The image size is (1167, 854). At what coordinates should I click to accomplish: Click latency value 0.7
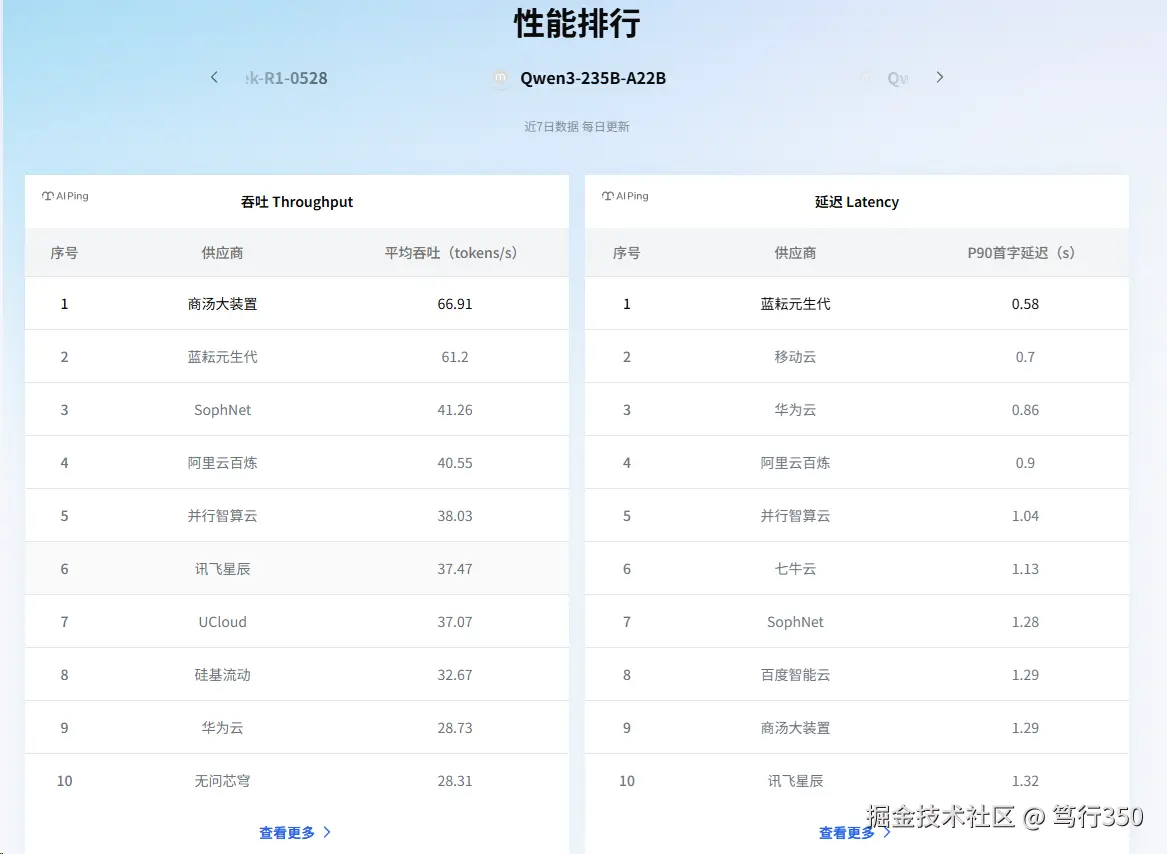[1025, 357]
